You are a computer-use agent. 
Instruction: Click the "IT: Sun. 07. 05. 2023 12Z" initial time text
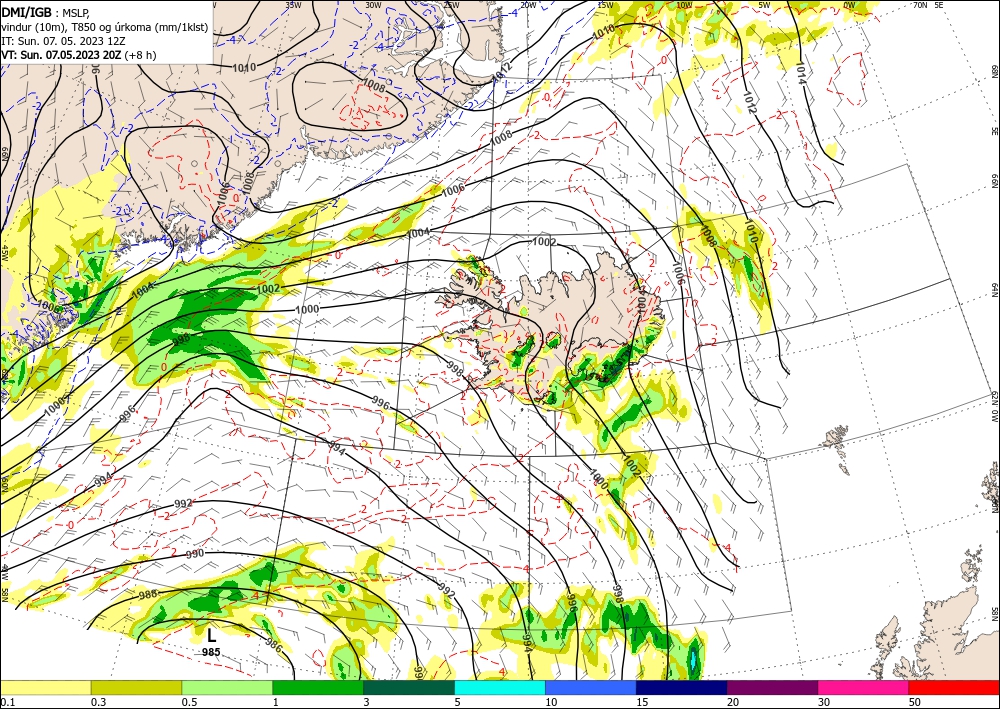tap(64, 41)
